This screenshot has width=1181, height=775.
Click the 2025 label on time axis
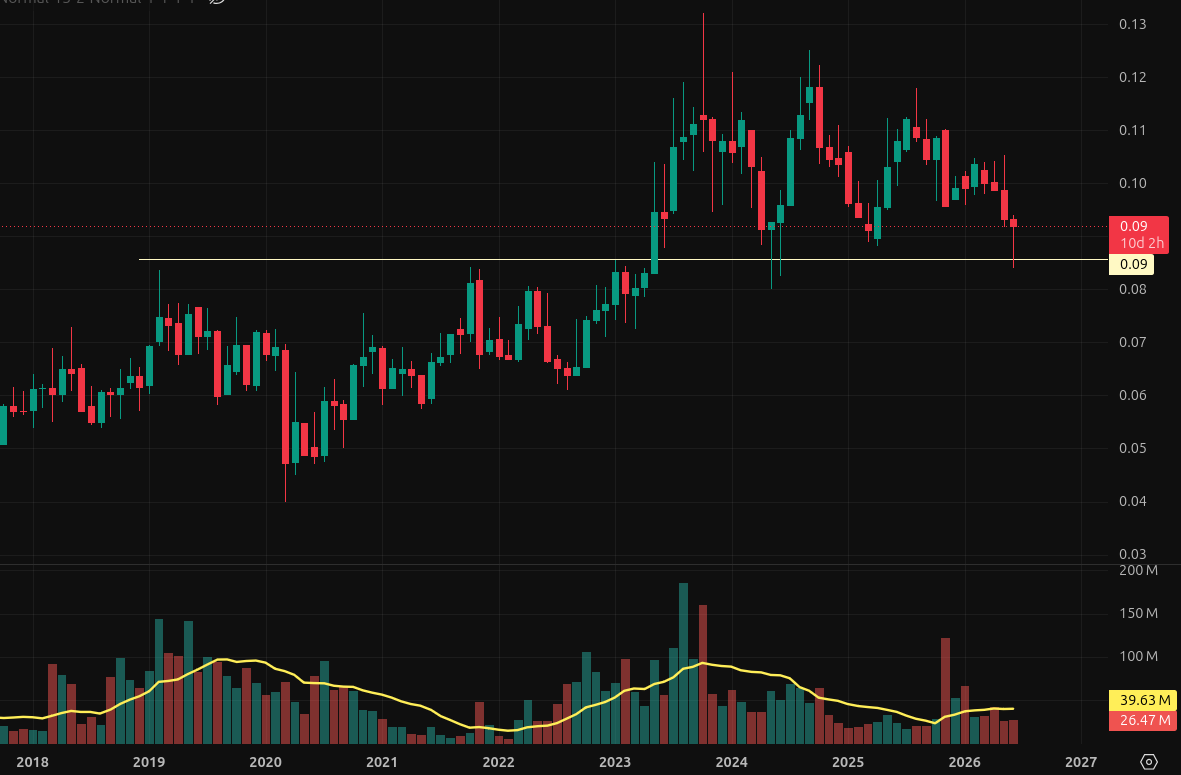pyautogui.click(x=848, y=762)
